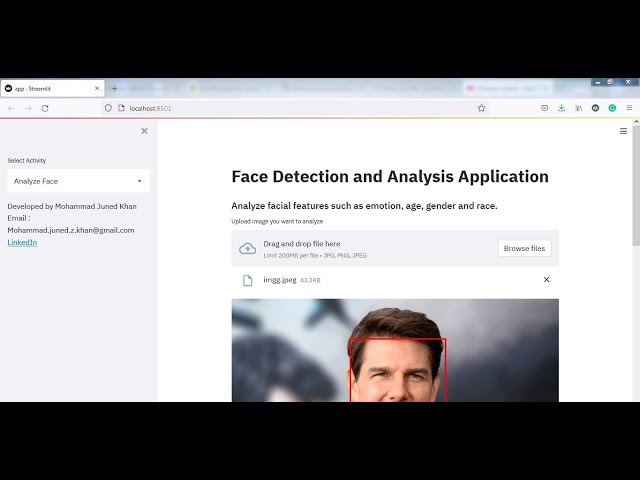
Task: Click the shield tracking protection icon
Action: tap(108, 108)
